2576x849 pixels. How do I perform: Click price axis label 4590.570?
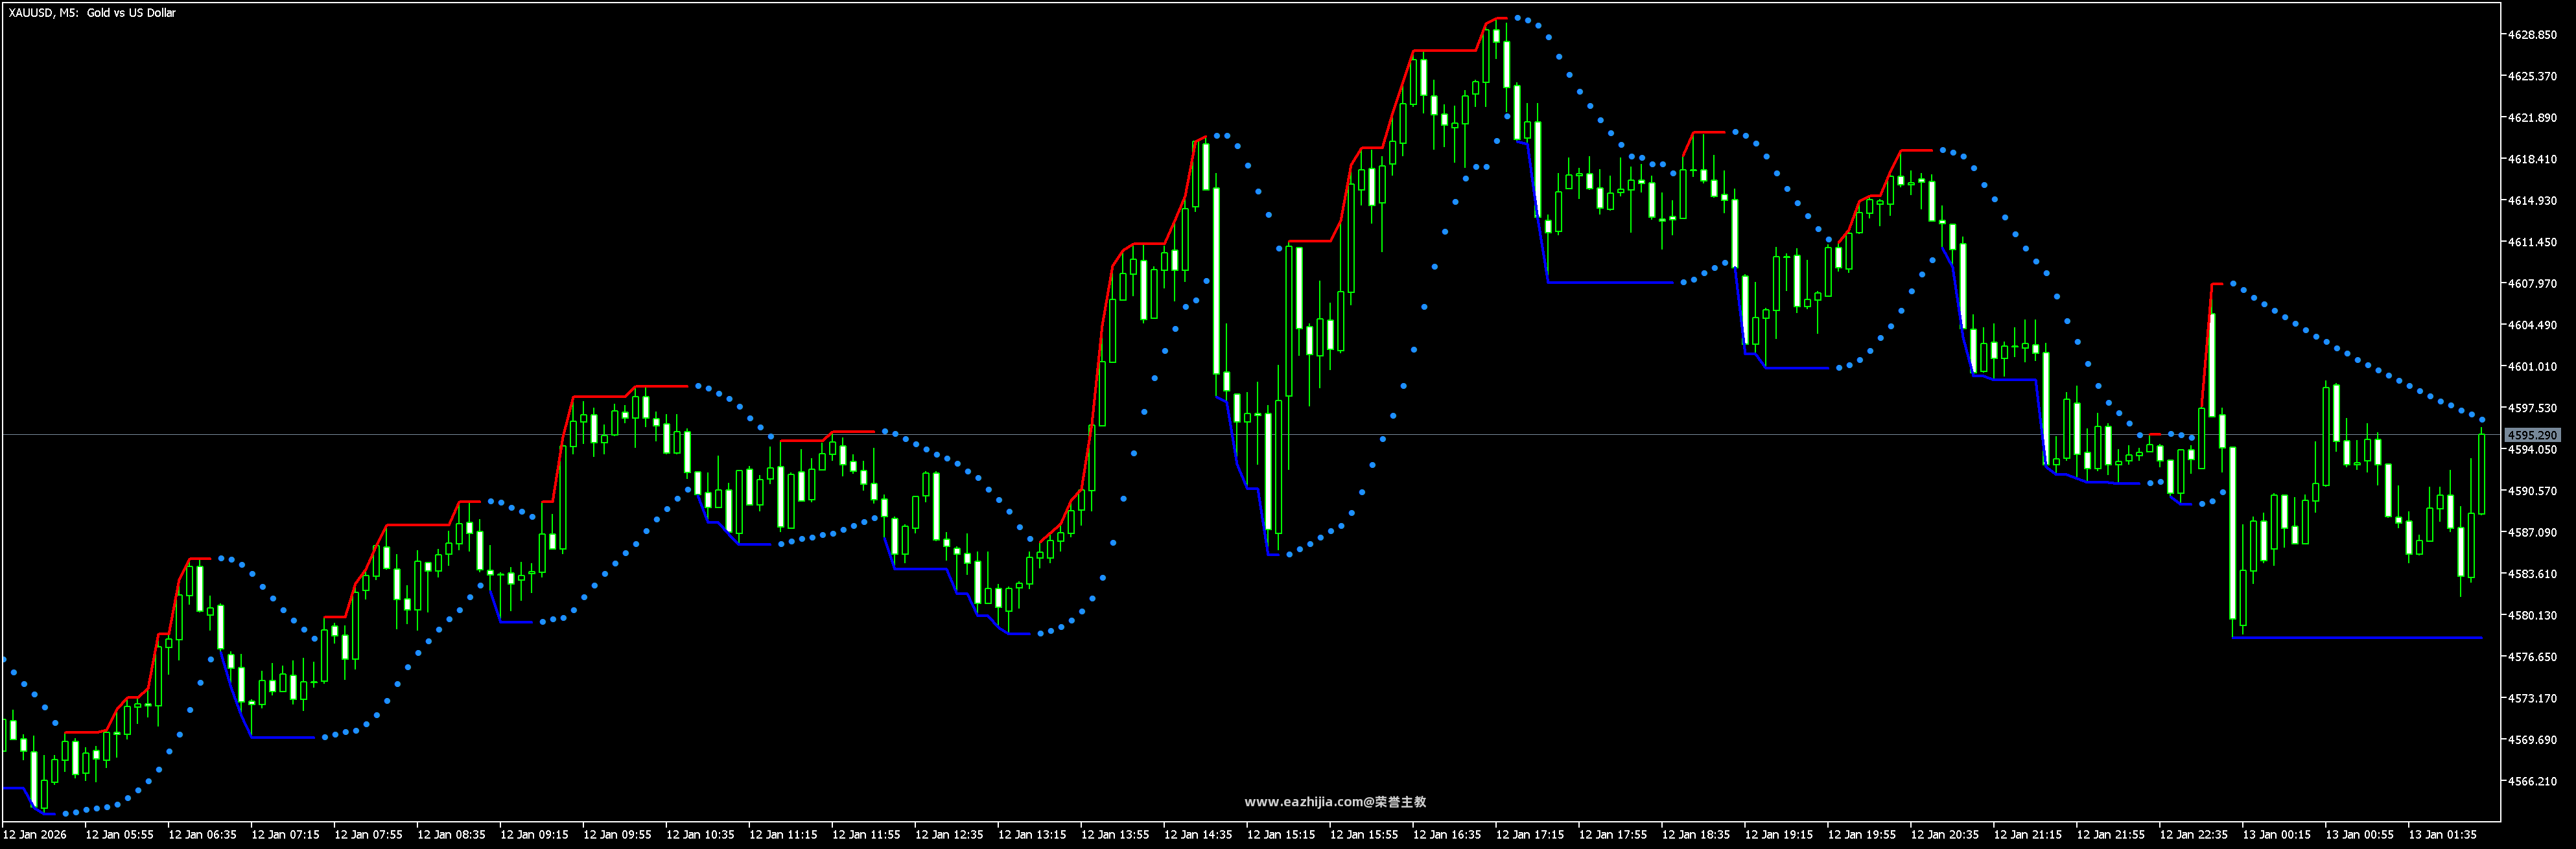click(x=2532, y=491)
